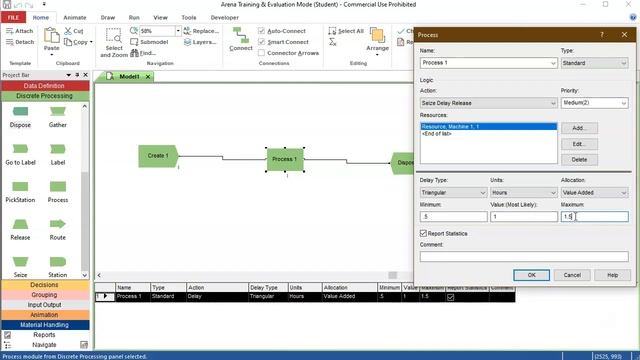640x360 pixels.
Task: Open the FILE menu
Action: coord(13,18)
